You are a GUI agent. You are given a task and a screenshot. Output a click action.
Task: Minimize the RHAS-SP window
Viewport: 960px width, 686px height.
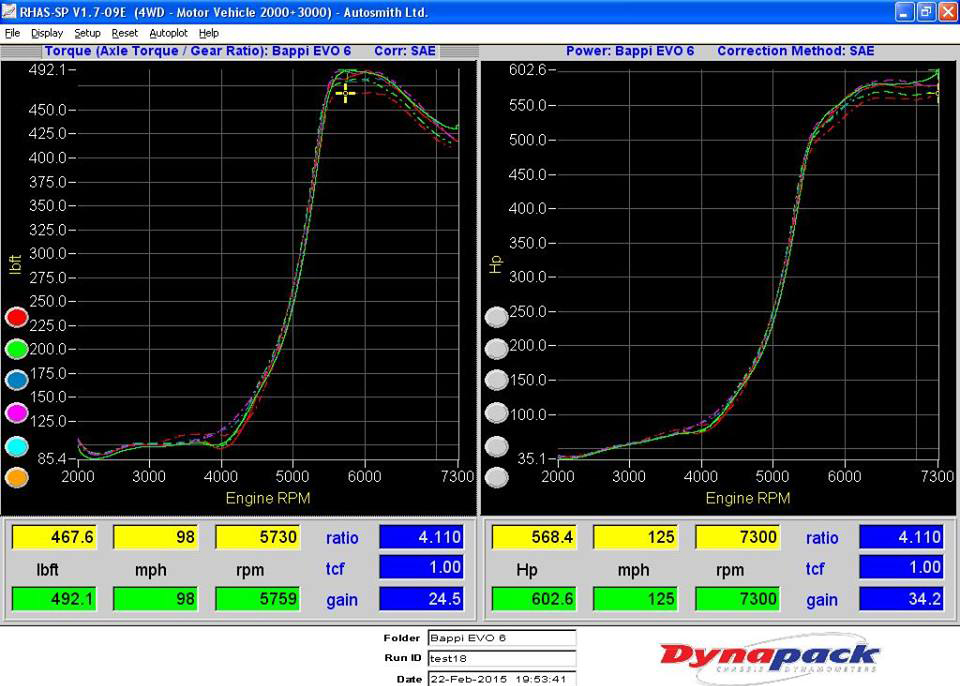pyautogui.click(x=904, y=12)
